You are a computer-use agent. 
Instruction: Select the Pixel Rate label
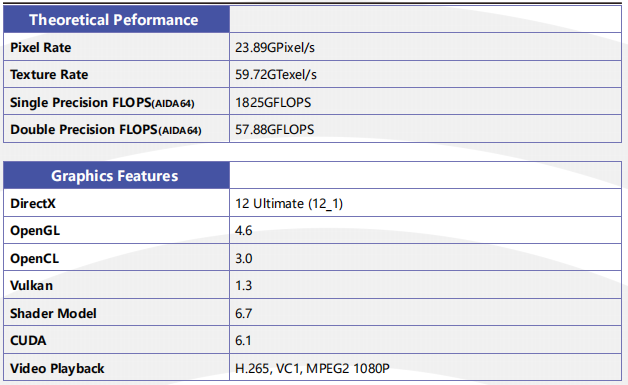40,47
